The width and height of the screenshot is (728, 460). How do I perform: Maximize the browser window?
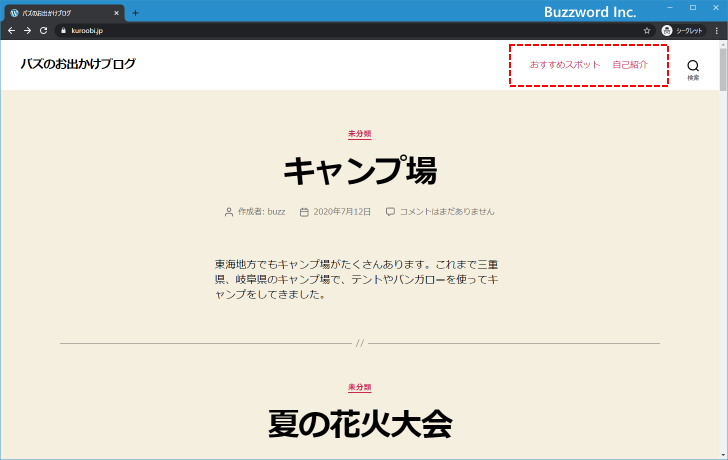pyautogui.click(x=693, y=7)
